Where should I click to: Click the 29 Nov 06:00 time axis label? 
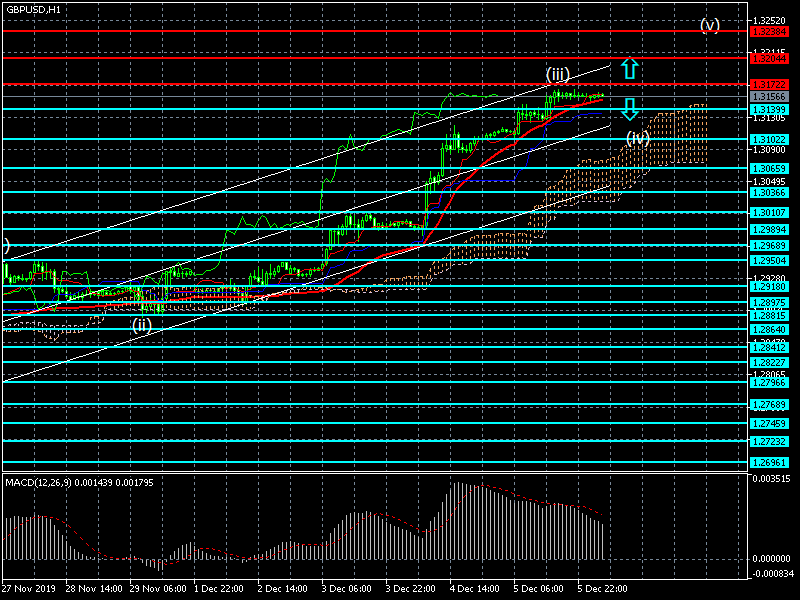(x=158, y=589)
